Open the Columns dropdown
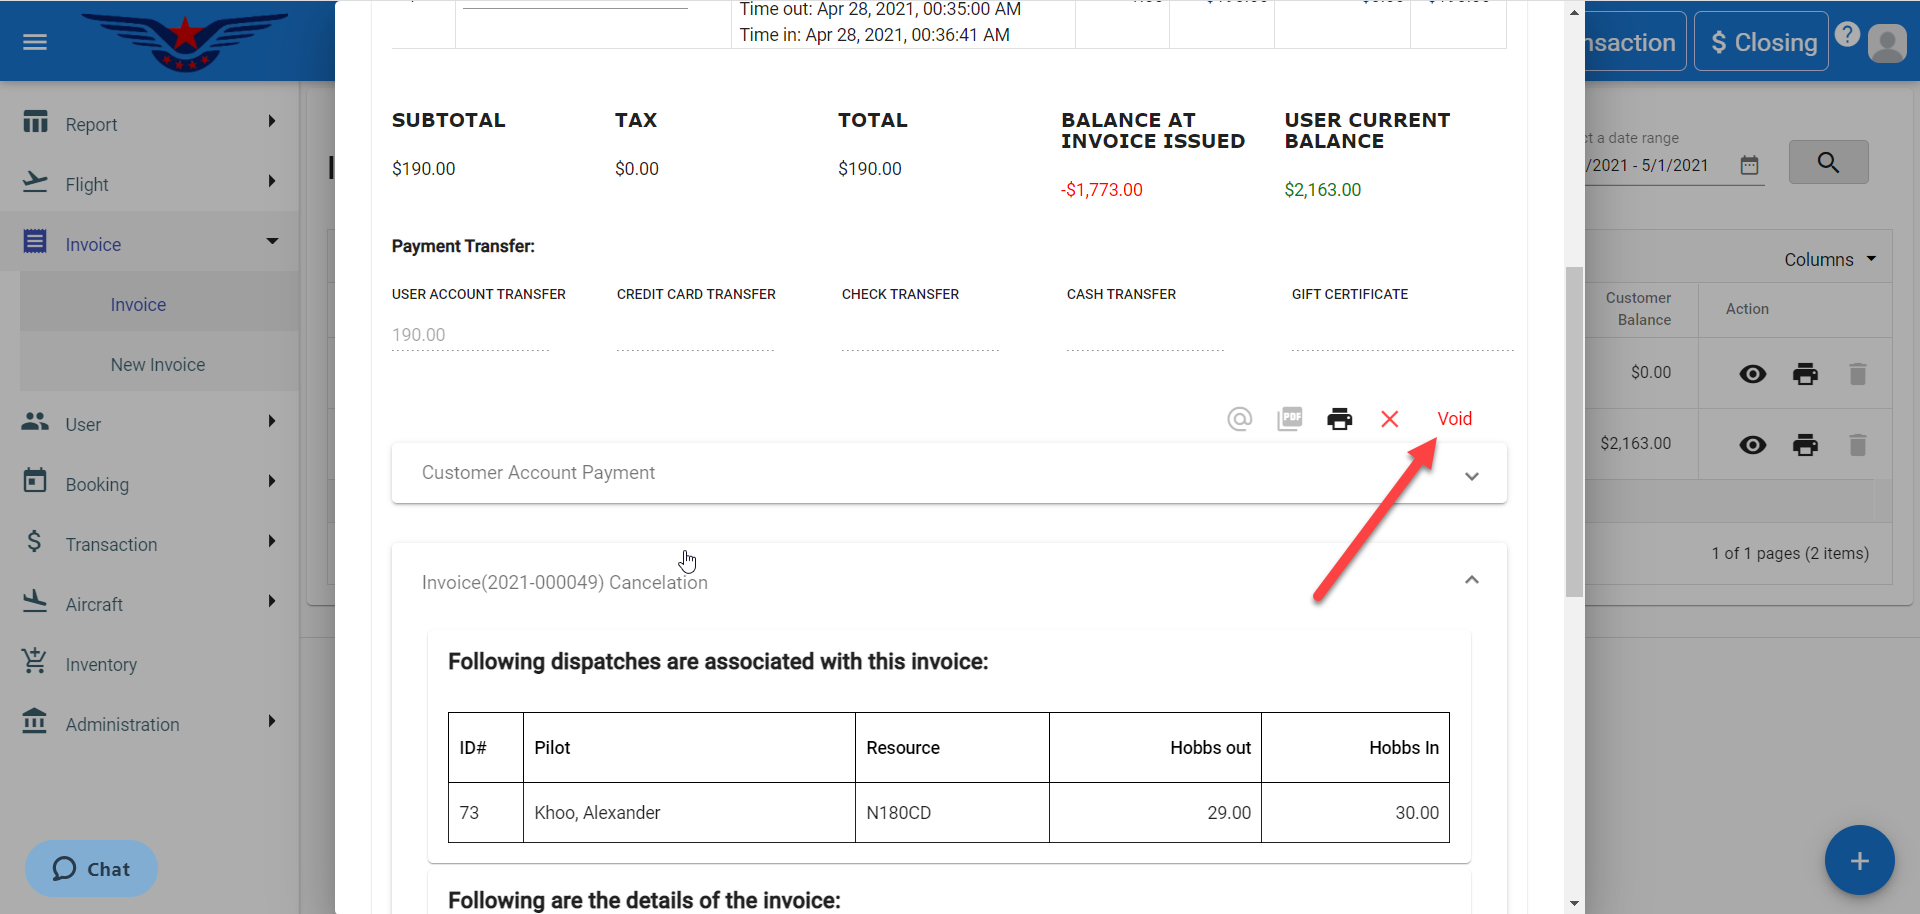The image size is (1920, 914). [1829, 260]
